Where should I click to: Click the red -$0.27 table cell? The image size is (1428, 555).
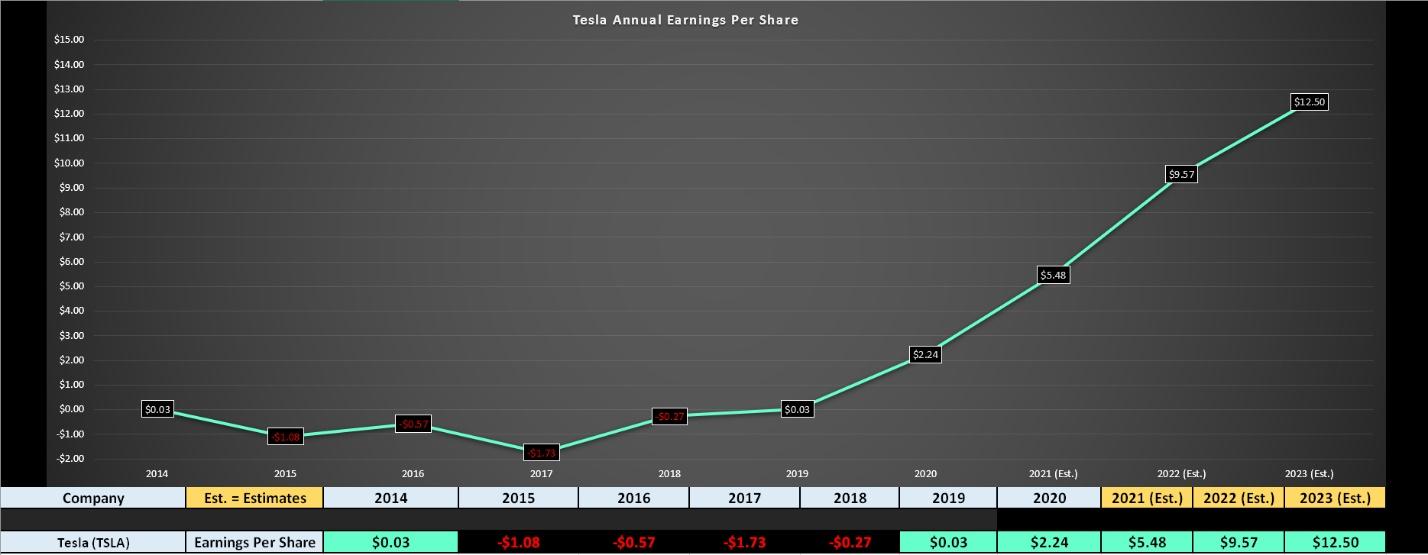click(850, 542)
